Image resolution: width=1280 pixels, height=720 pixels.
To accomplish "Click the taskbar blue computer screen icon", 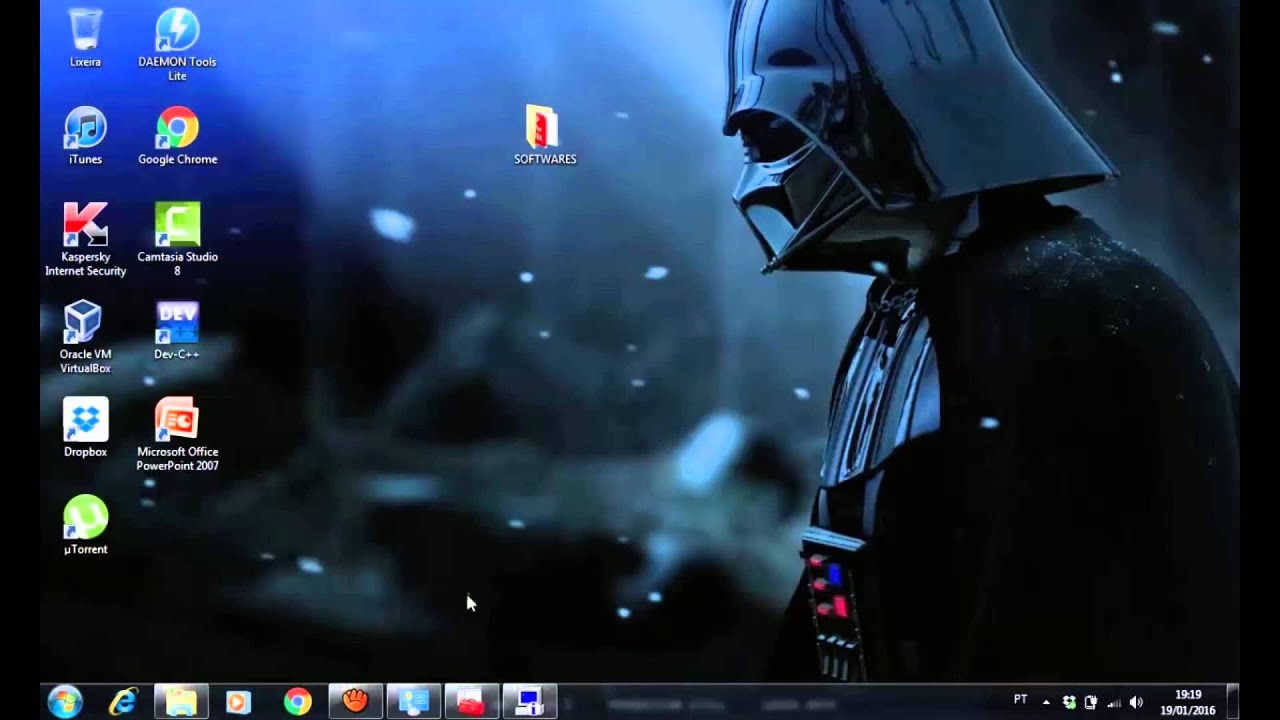I will (x=529, y=702).
